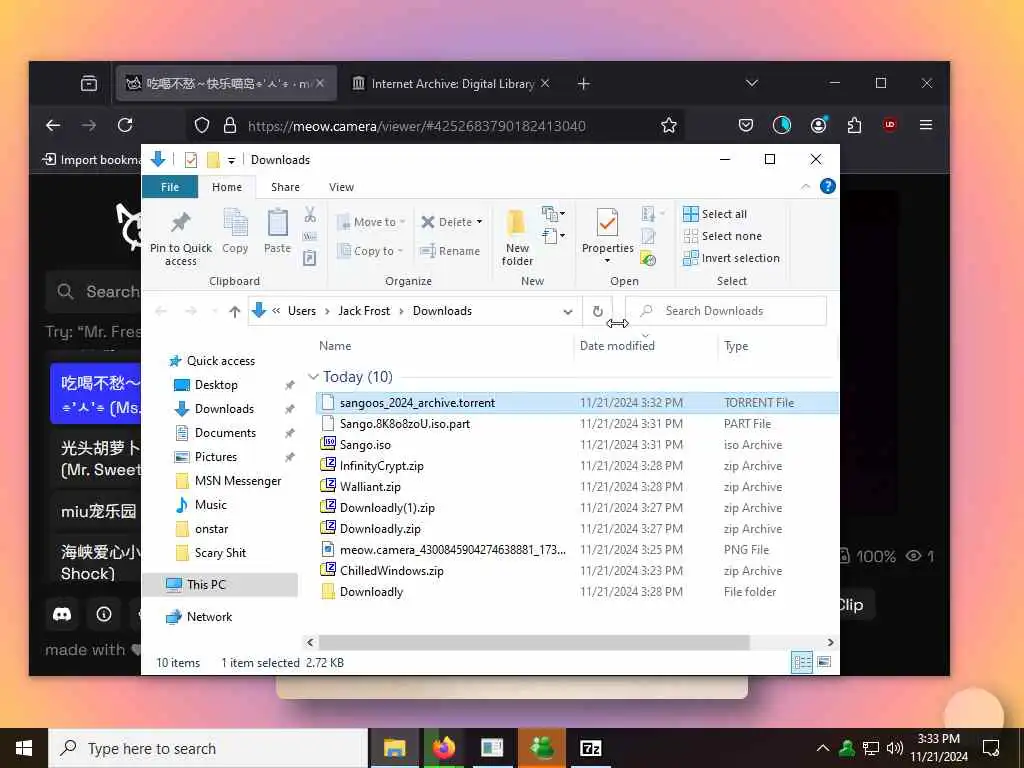The height and width of the screenshot is (768, 1024).
Task: Switch to the Share ribbon tab
Action: [285, 187]
